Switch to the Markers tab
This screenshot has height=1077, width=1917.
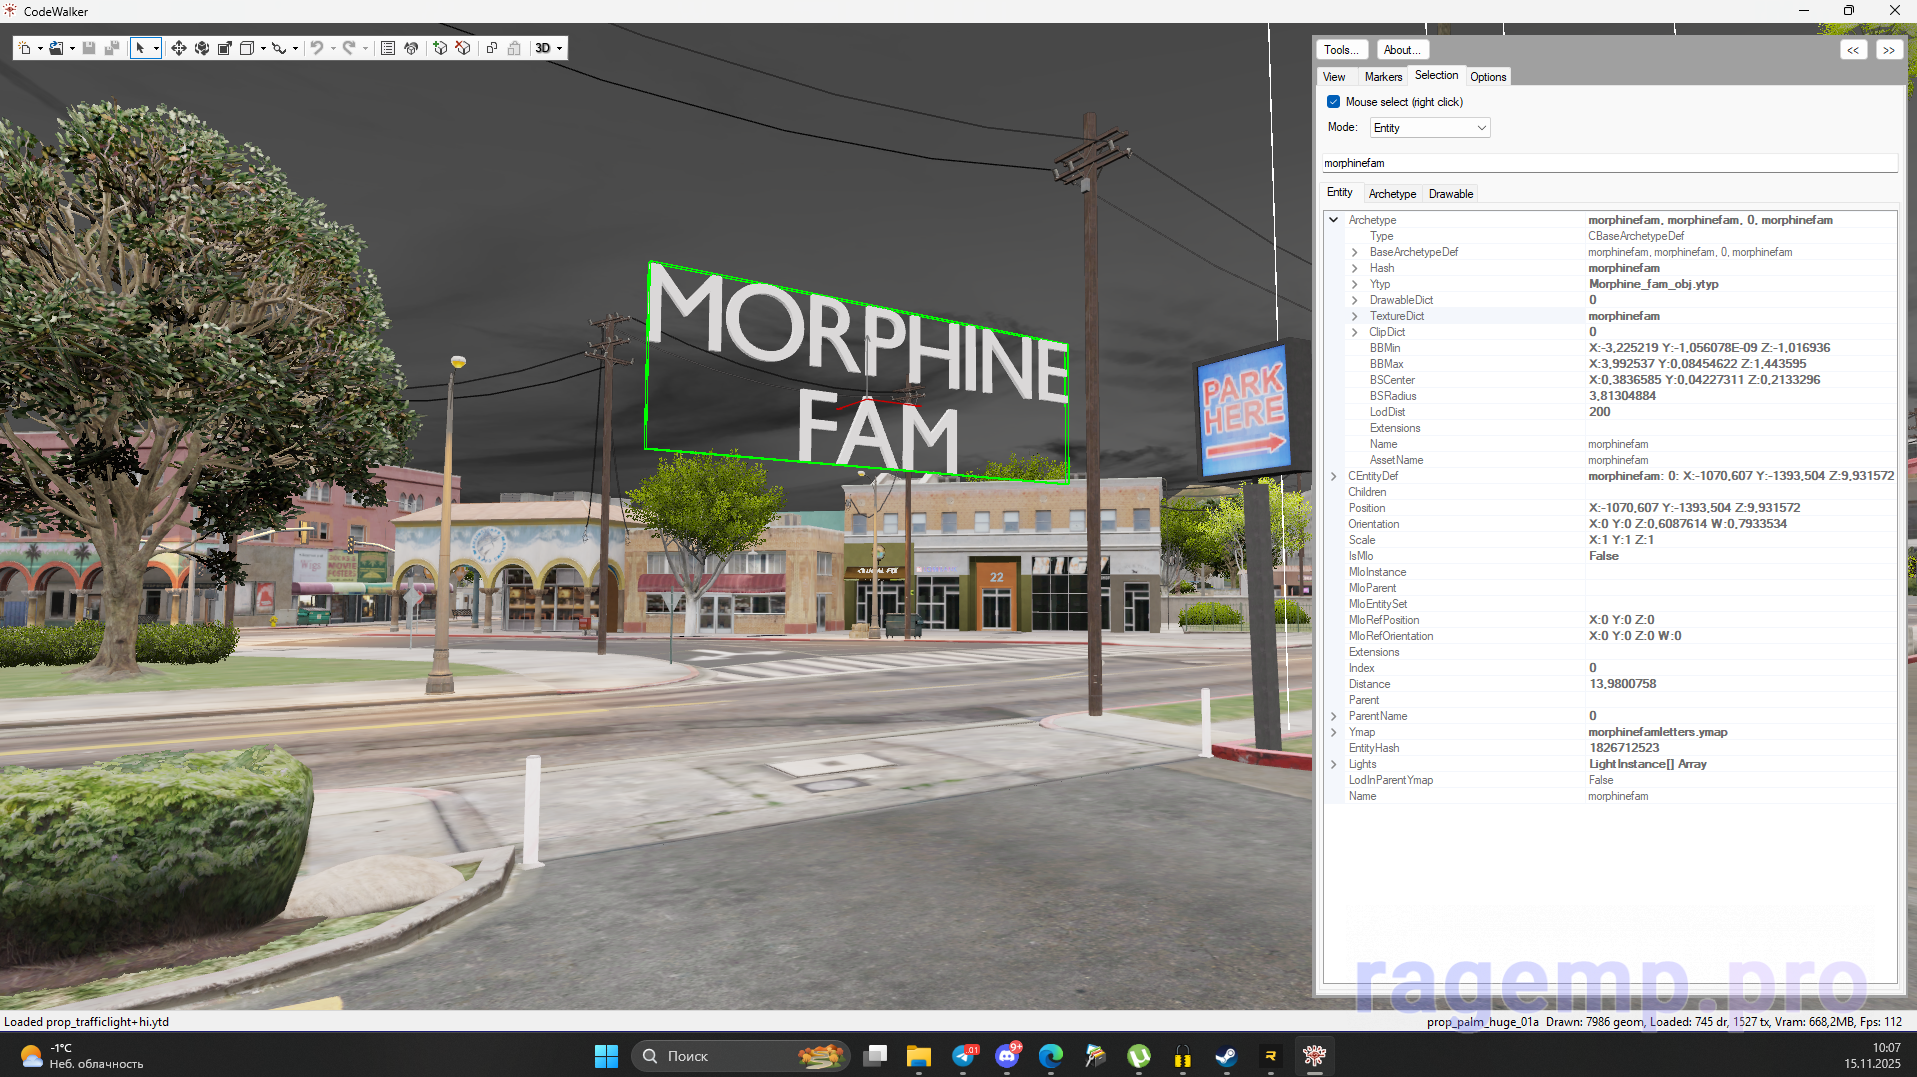(1383, 77)
